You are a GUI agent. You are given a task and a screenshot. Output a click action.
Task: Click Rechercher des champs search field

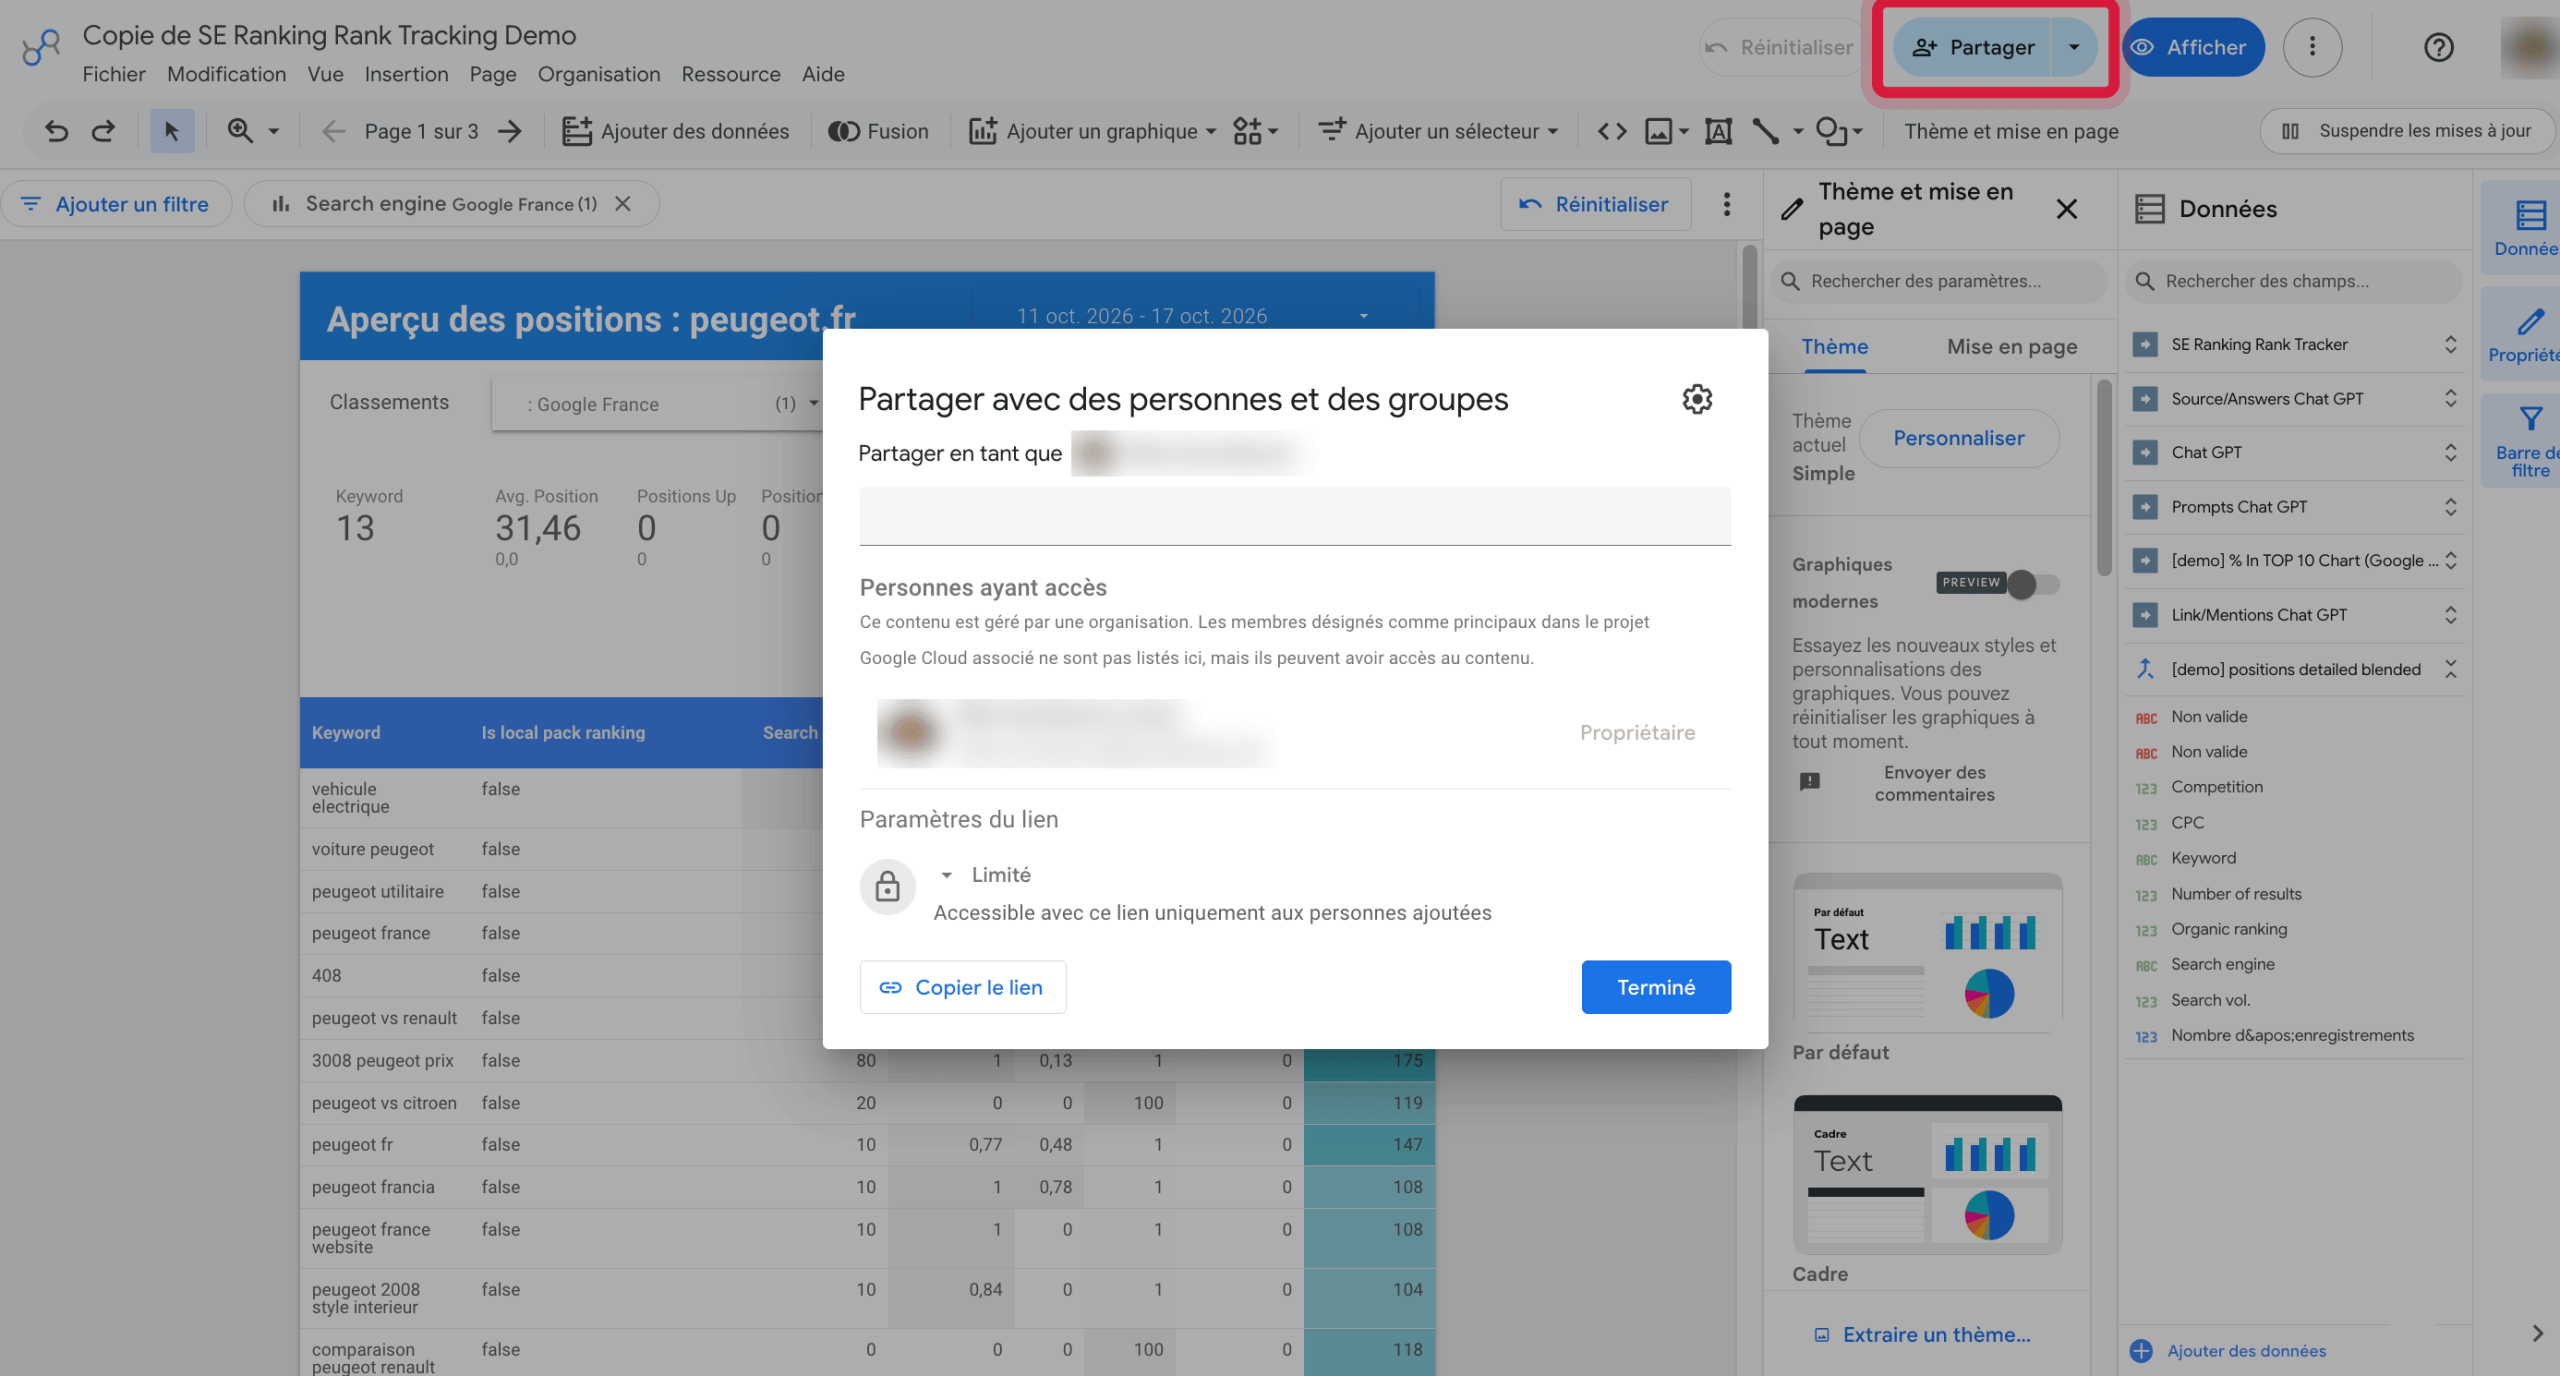(x=2292, y=282)
